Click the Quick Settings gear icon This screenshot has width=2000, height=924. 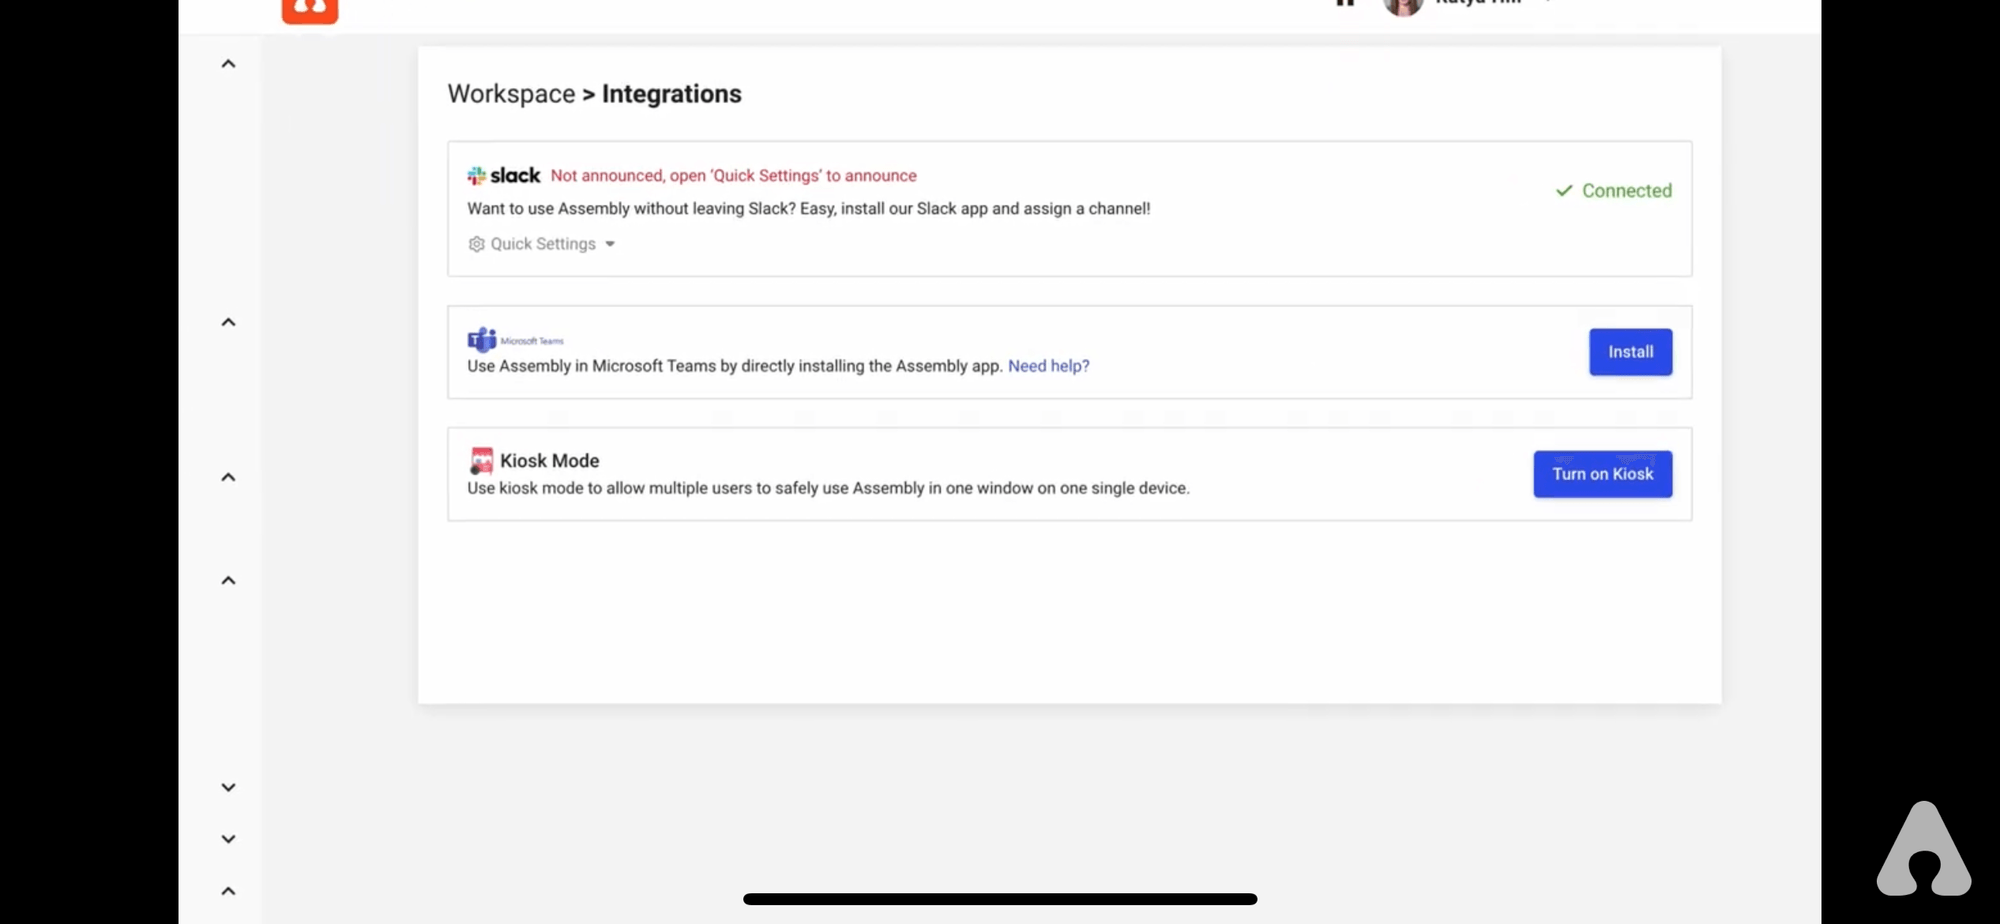tap(477, 244)
